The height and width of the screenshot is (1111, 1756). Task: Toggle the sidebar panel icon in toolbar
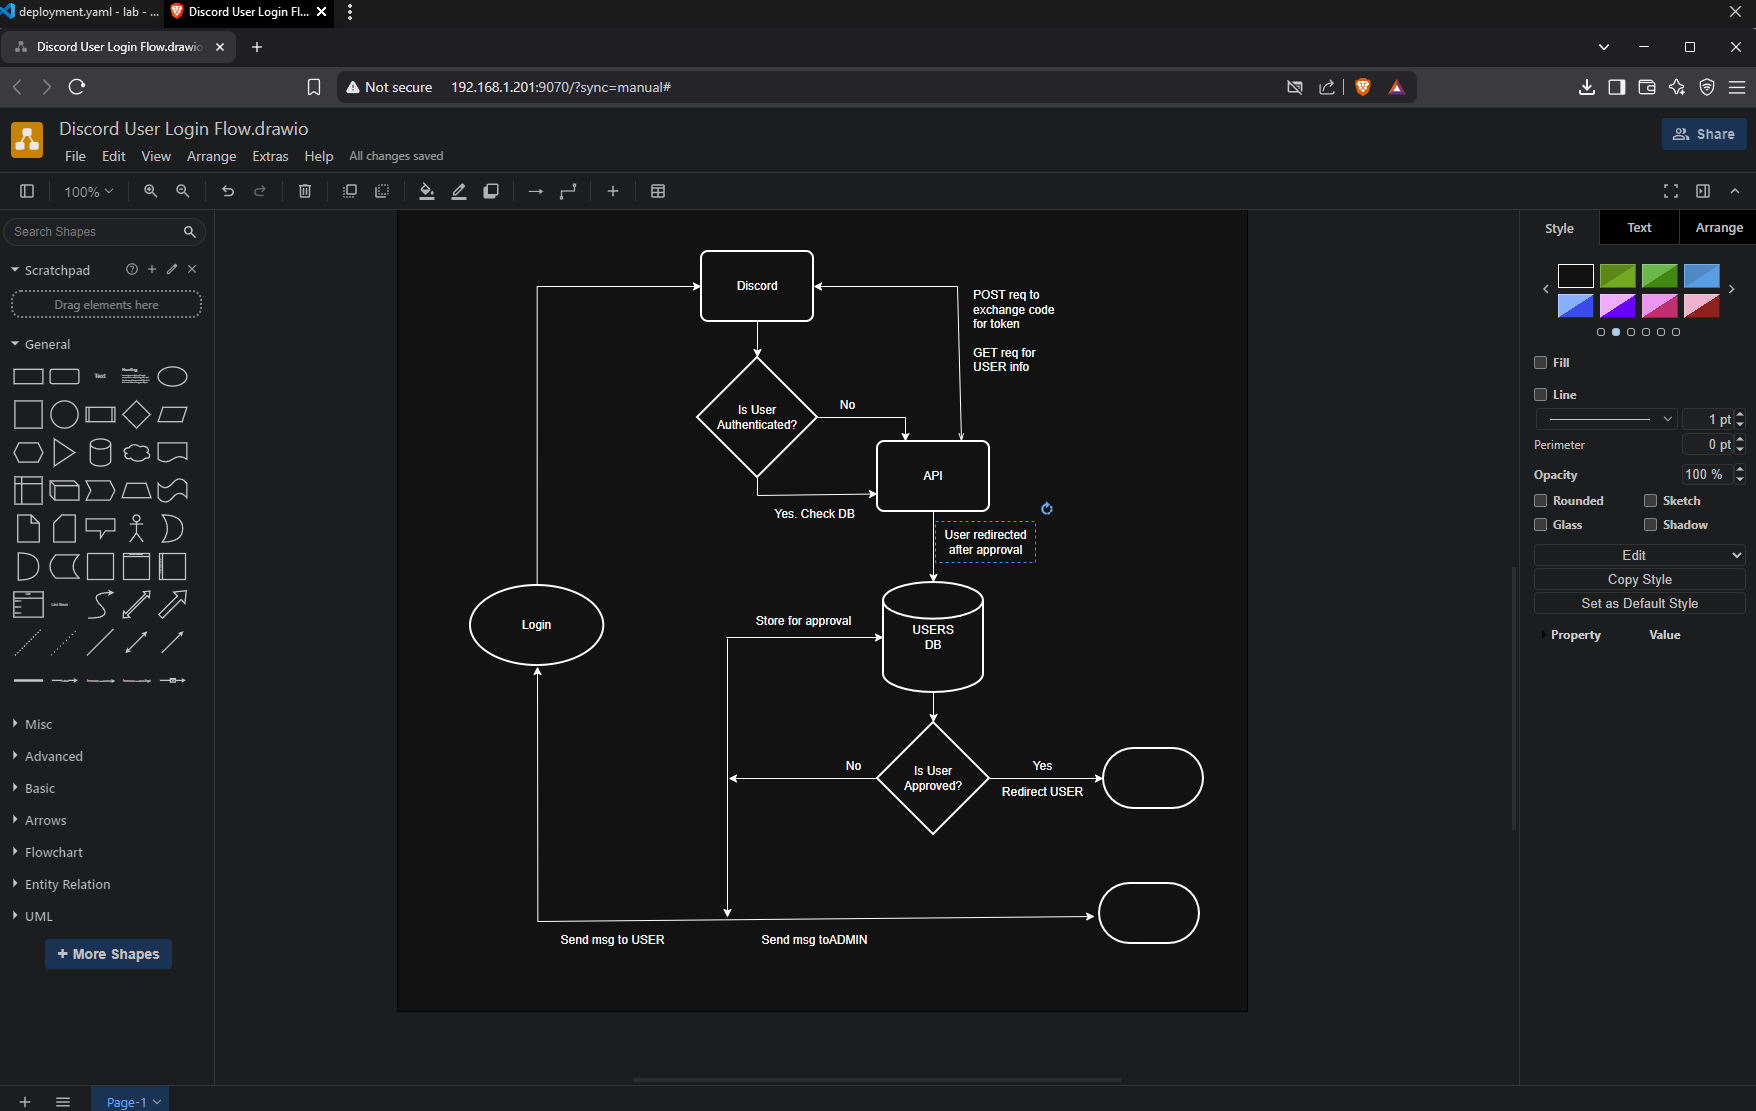tap(27, 191)
